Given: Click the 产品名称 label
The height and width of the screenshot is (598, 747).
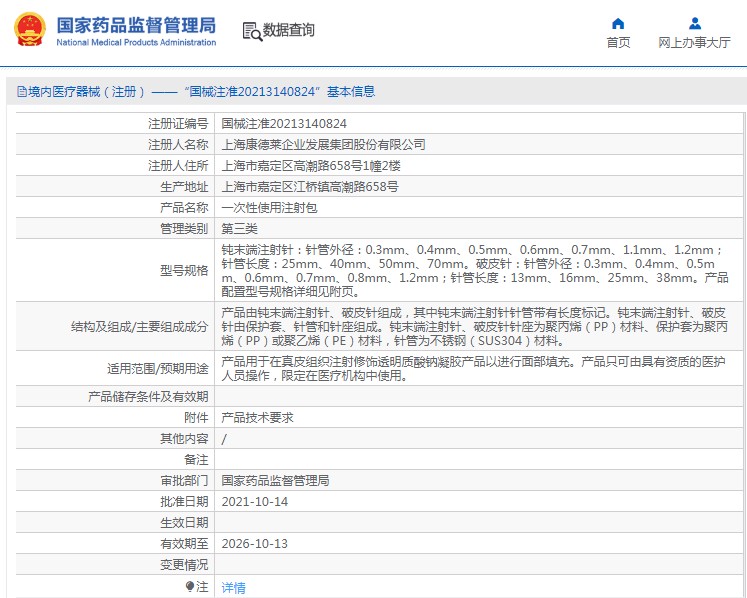Looking at the screenshot, I should pyautogui.click(x=184, y=208).
